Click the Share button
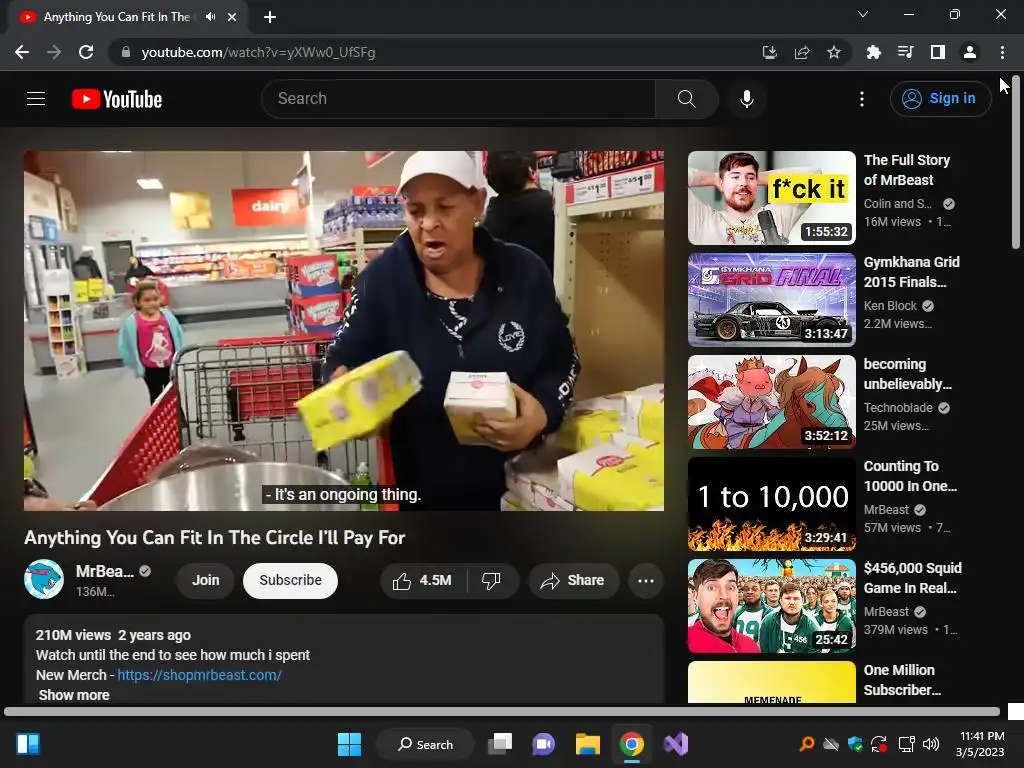Image resolution: width=1024 pixels, height=768 pixels. coord(573,581)
